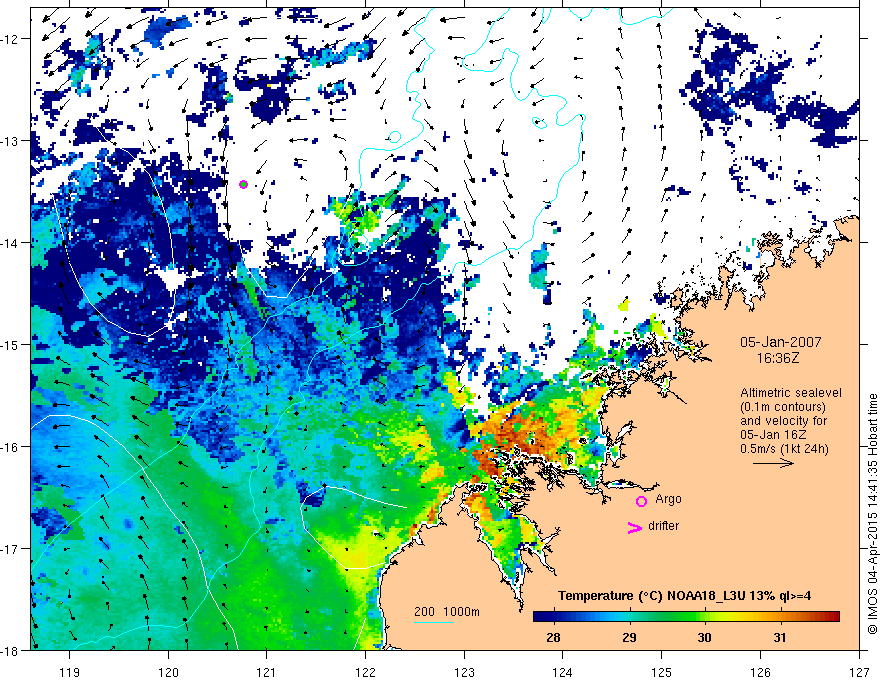Click the time label 16:36Z
The image size is (880, 680).
coord(777,358)
